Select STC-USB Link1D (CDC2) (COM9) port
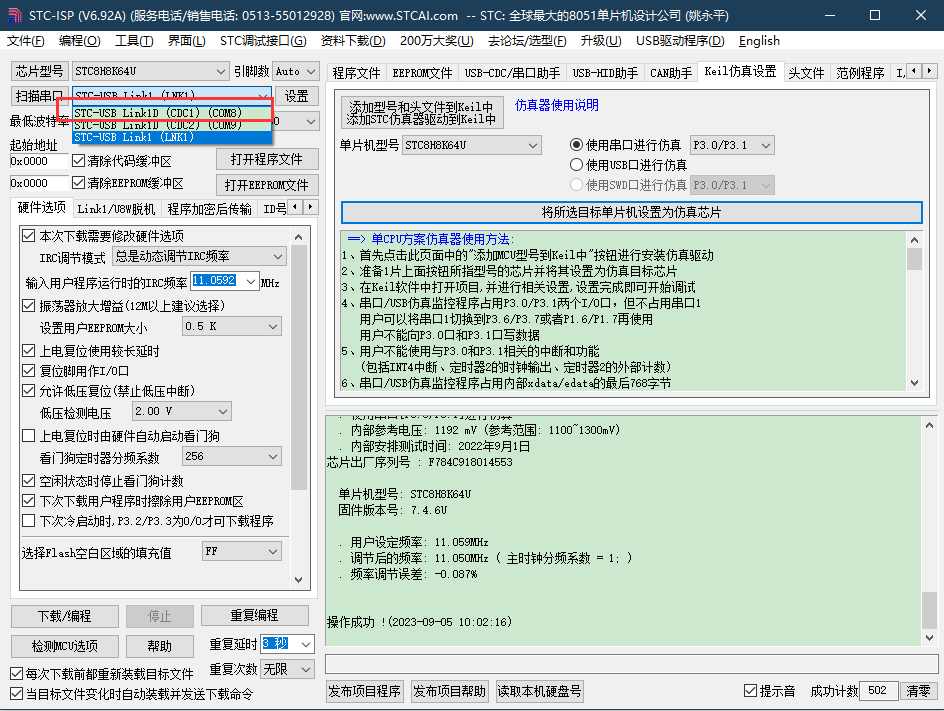Screen dimensions: 944x711 click(172, 125)
